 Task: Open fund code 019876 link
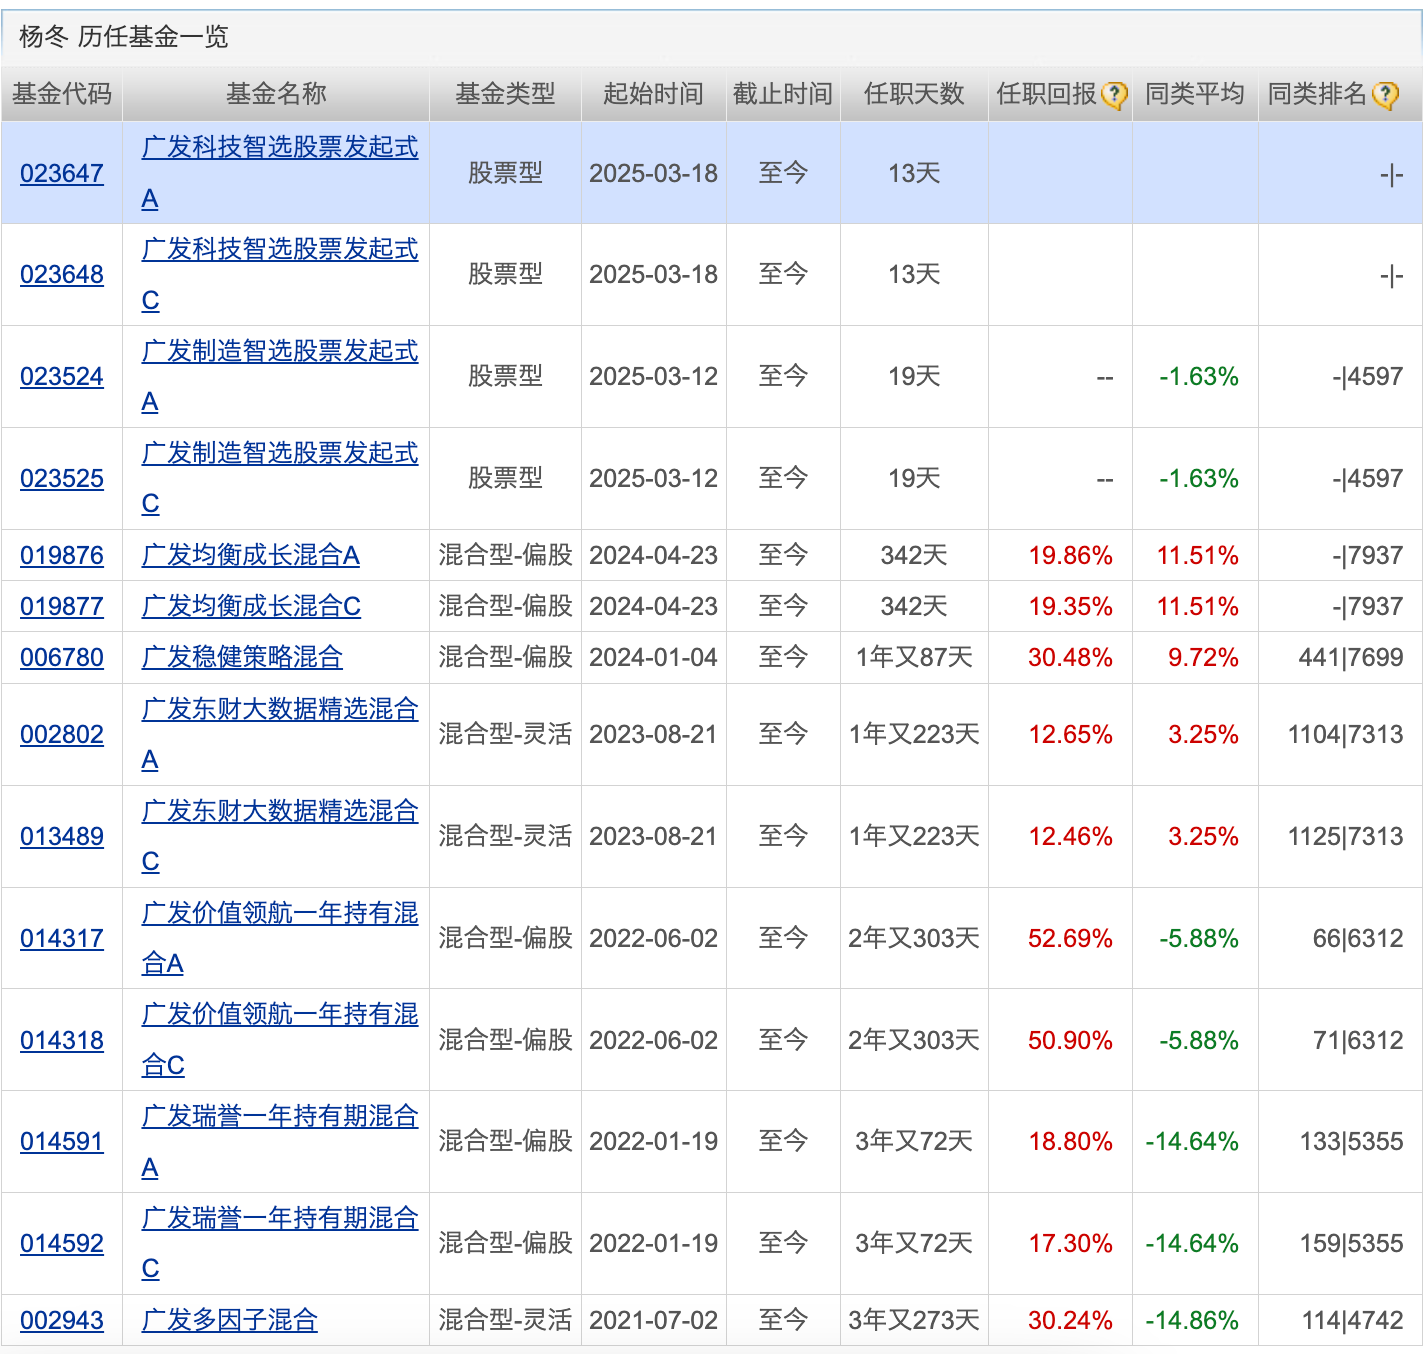[x=62, y=555]
